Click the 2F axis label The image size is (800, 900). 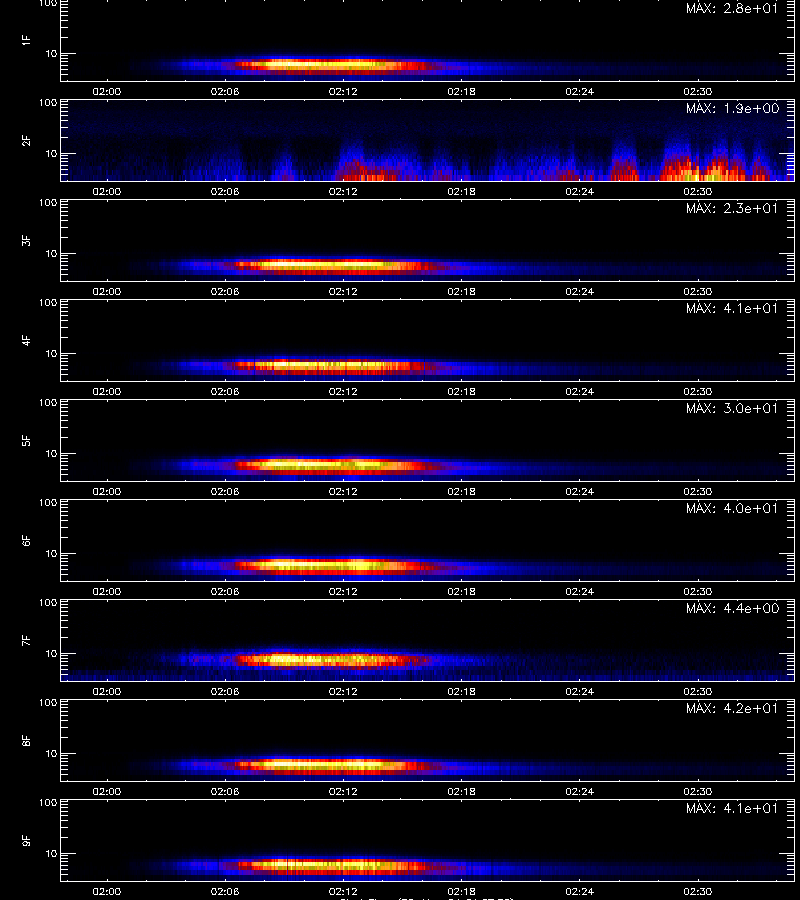[x=26, y=141]
